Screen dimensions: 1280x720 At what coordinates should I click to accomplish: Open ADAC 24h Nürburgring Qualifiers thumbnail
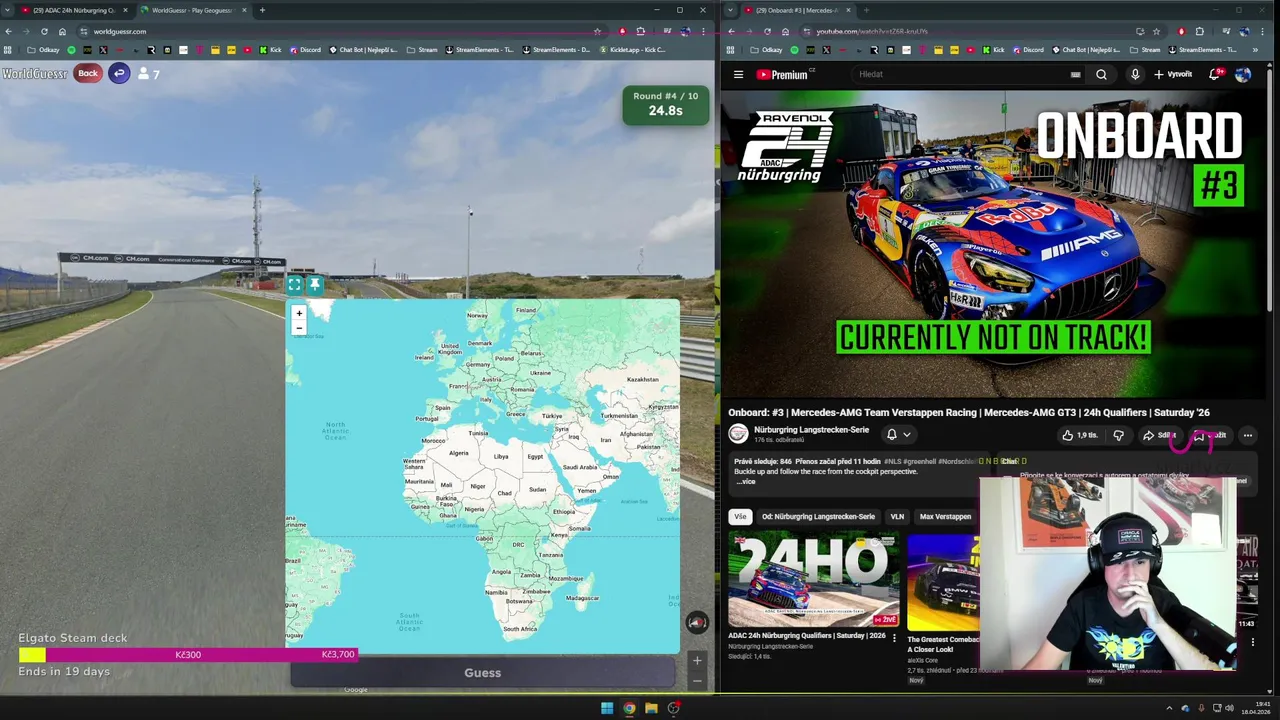(x=813, y=580)
